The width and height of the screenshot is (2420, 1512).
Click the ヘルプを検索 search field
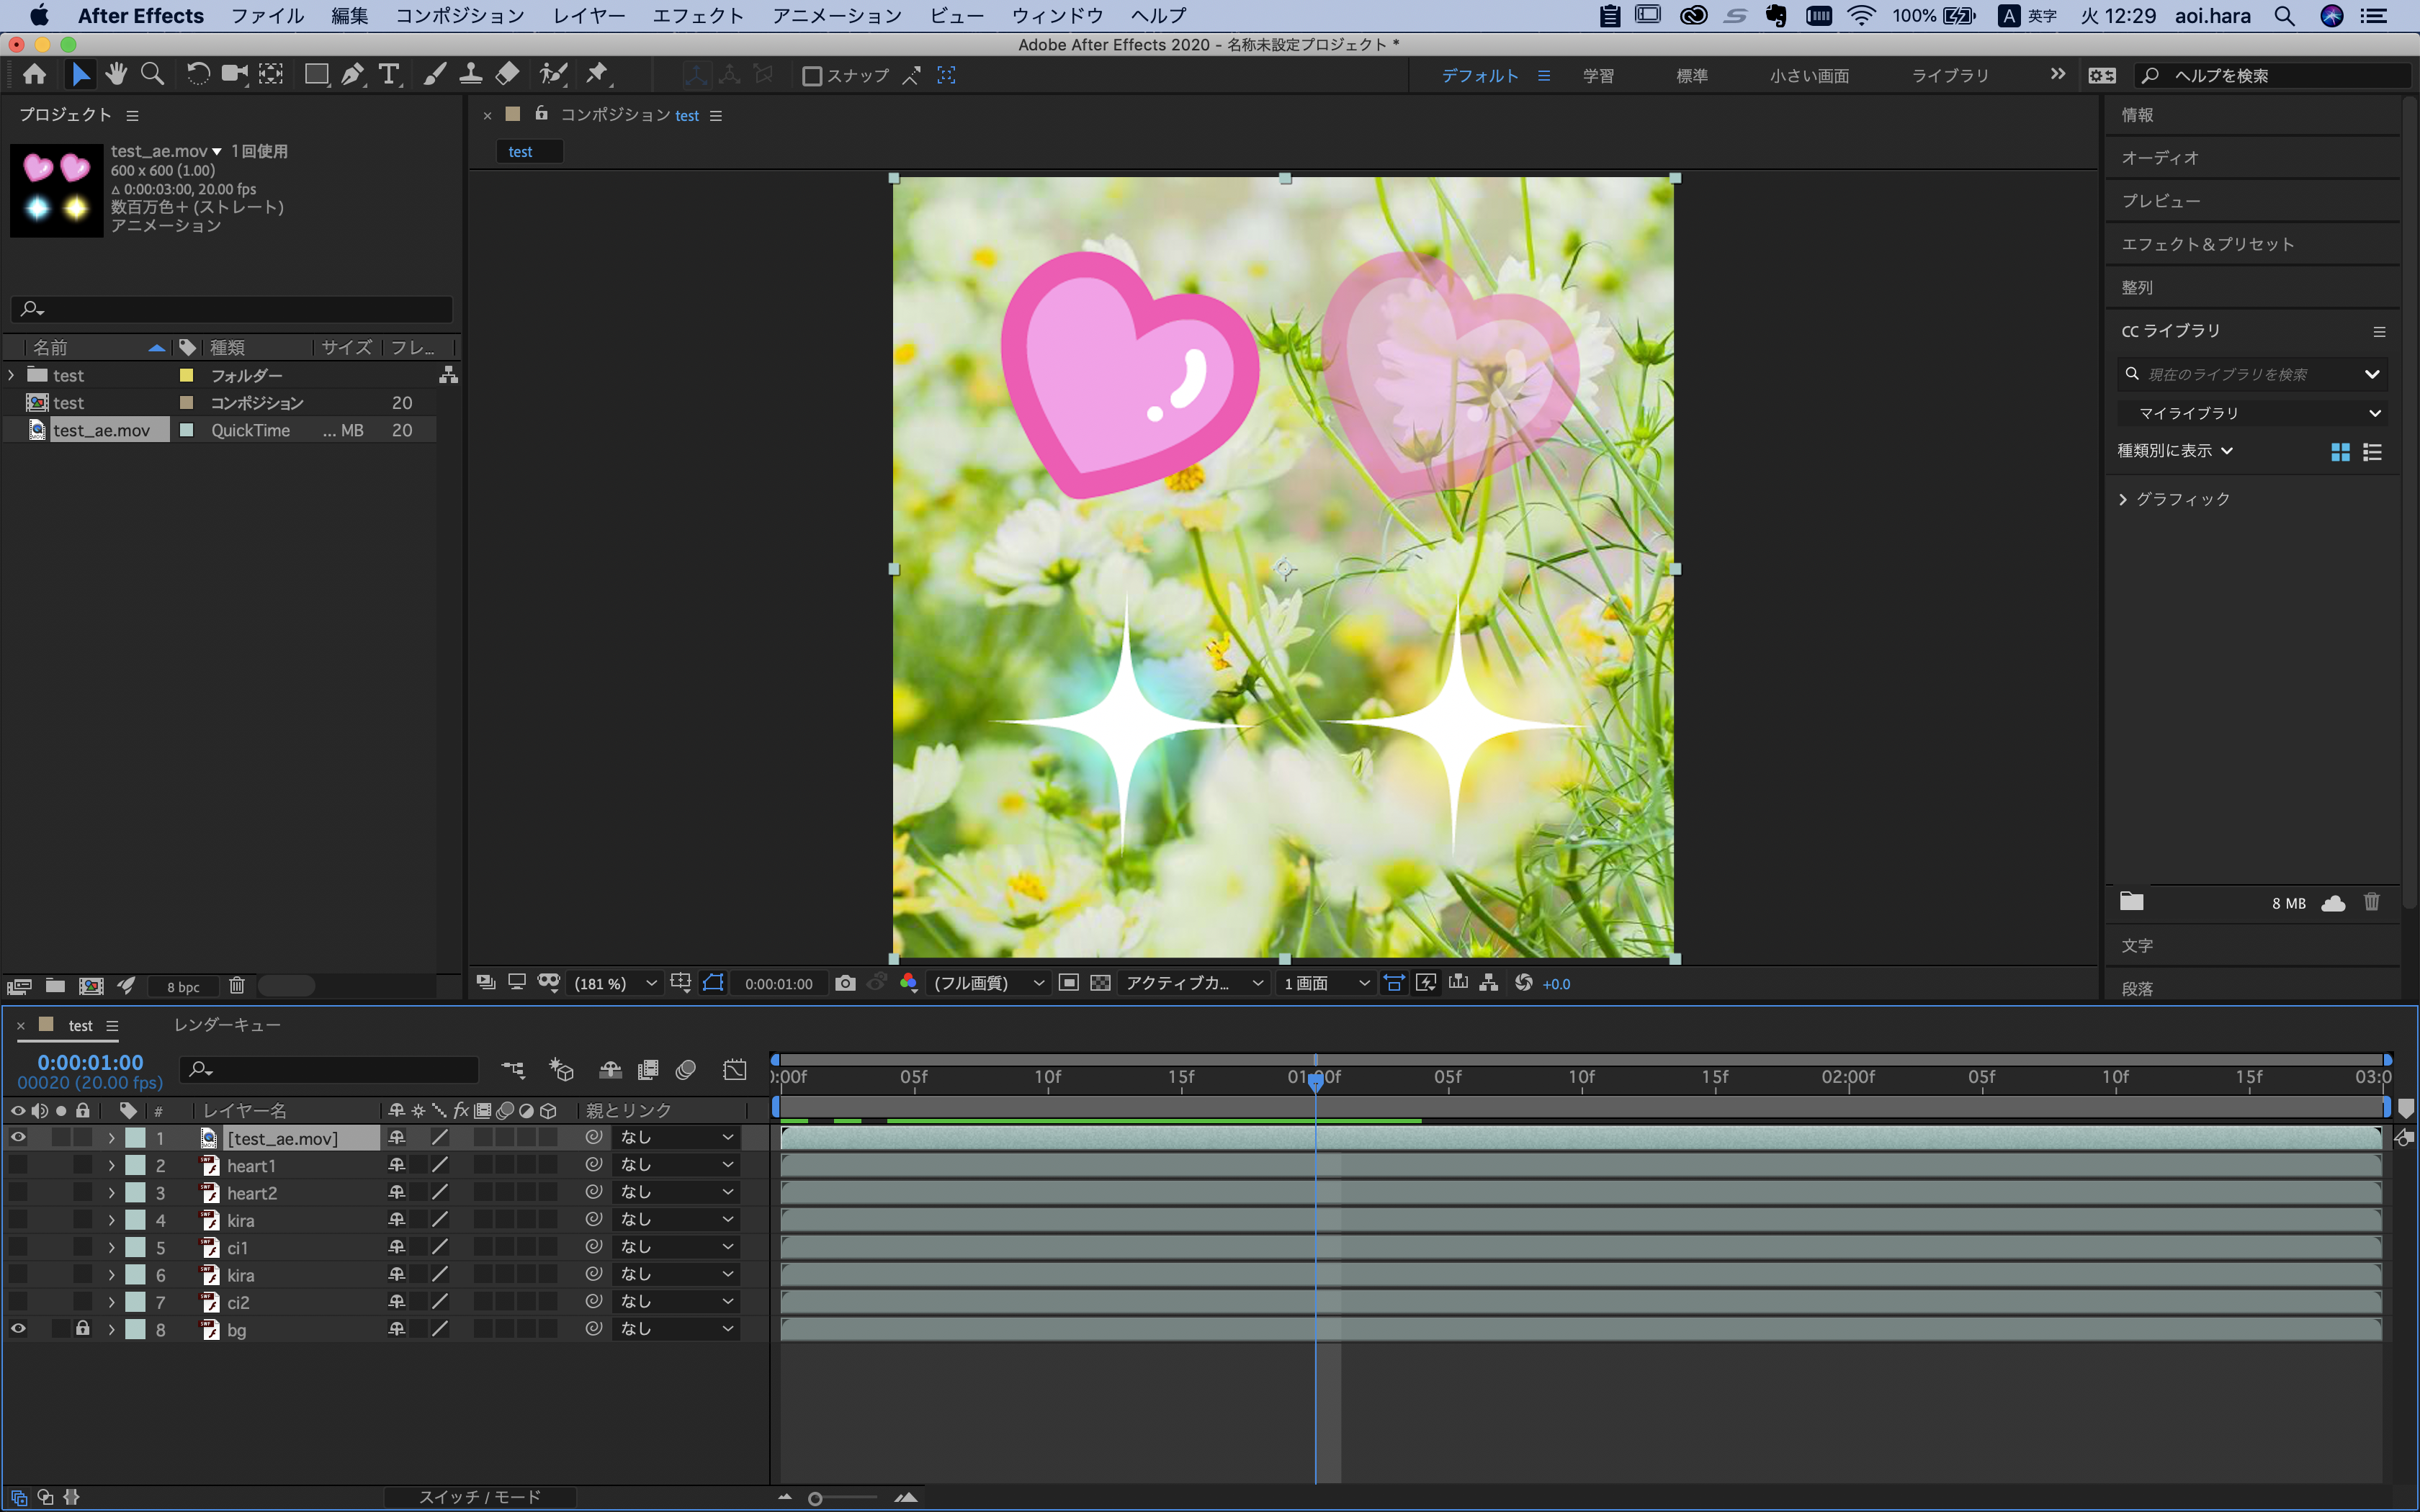tap(2280, 76)
